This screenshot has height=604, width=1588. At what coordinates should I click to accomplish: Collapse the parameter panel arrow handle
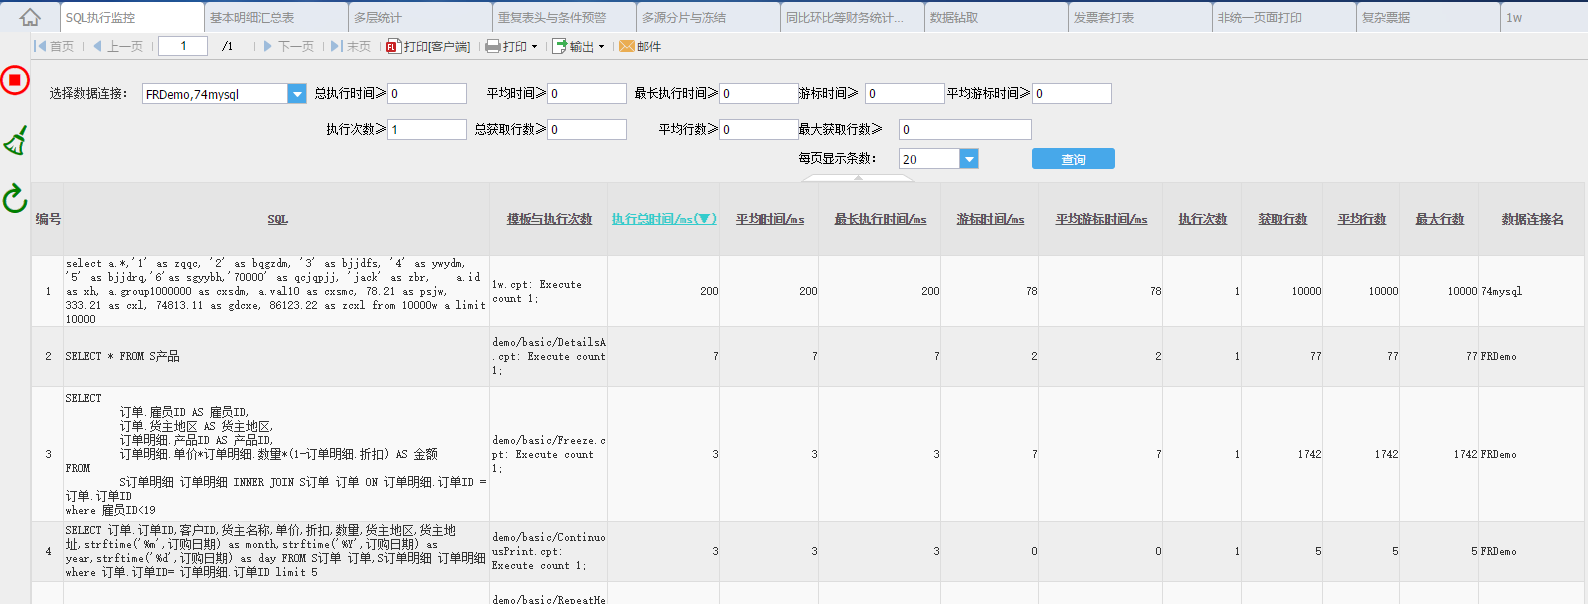858,178
